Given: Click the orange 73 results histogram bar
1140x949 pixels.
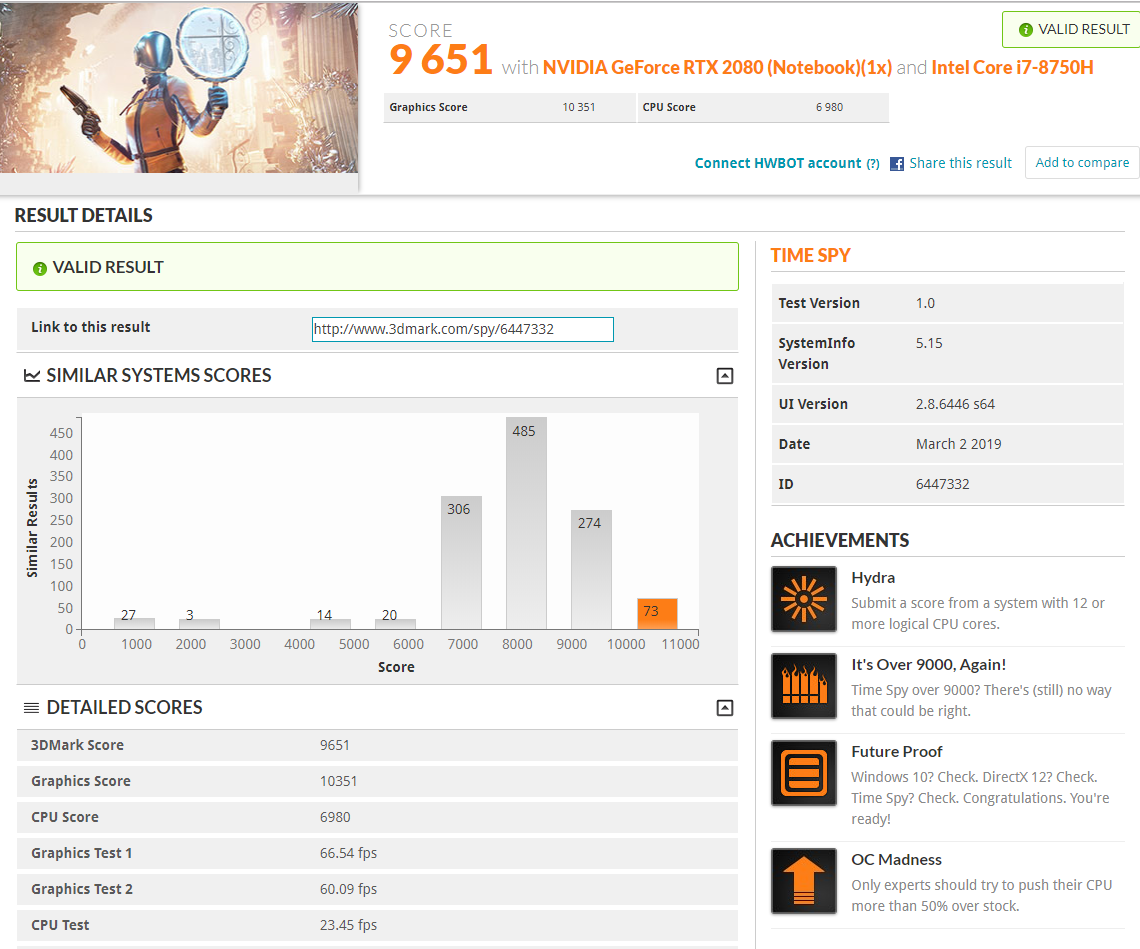Looking at the screenshot, I should pyautogui.click(x=657, y=614).
